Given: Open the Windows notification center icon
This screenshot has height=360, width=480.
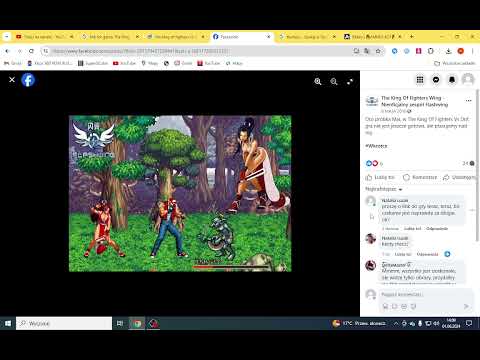Looking at the screenshot, I should [x=469, y=323].
